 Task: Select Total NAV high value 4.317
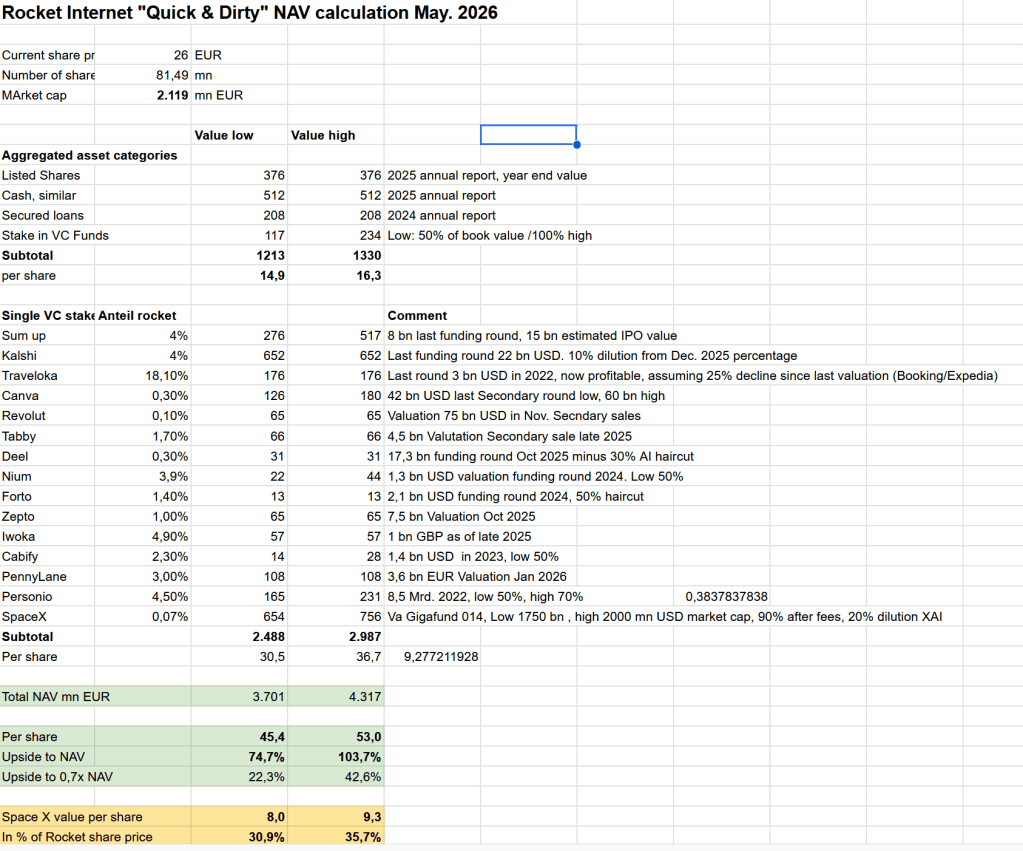coord(365,697)
